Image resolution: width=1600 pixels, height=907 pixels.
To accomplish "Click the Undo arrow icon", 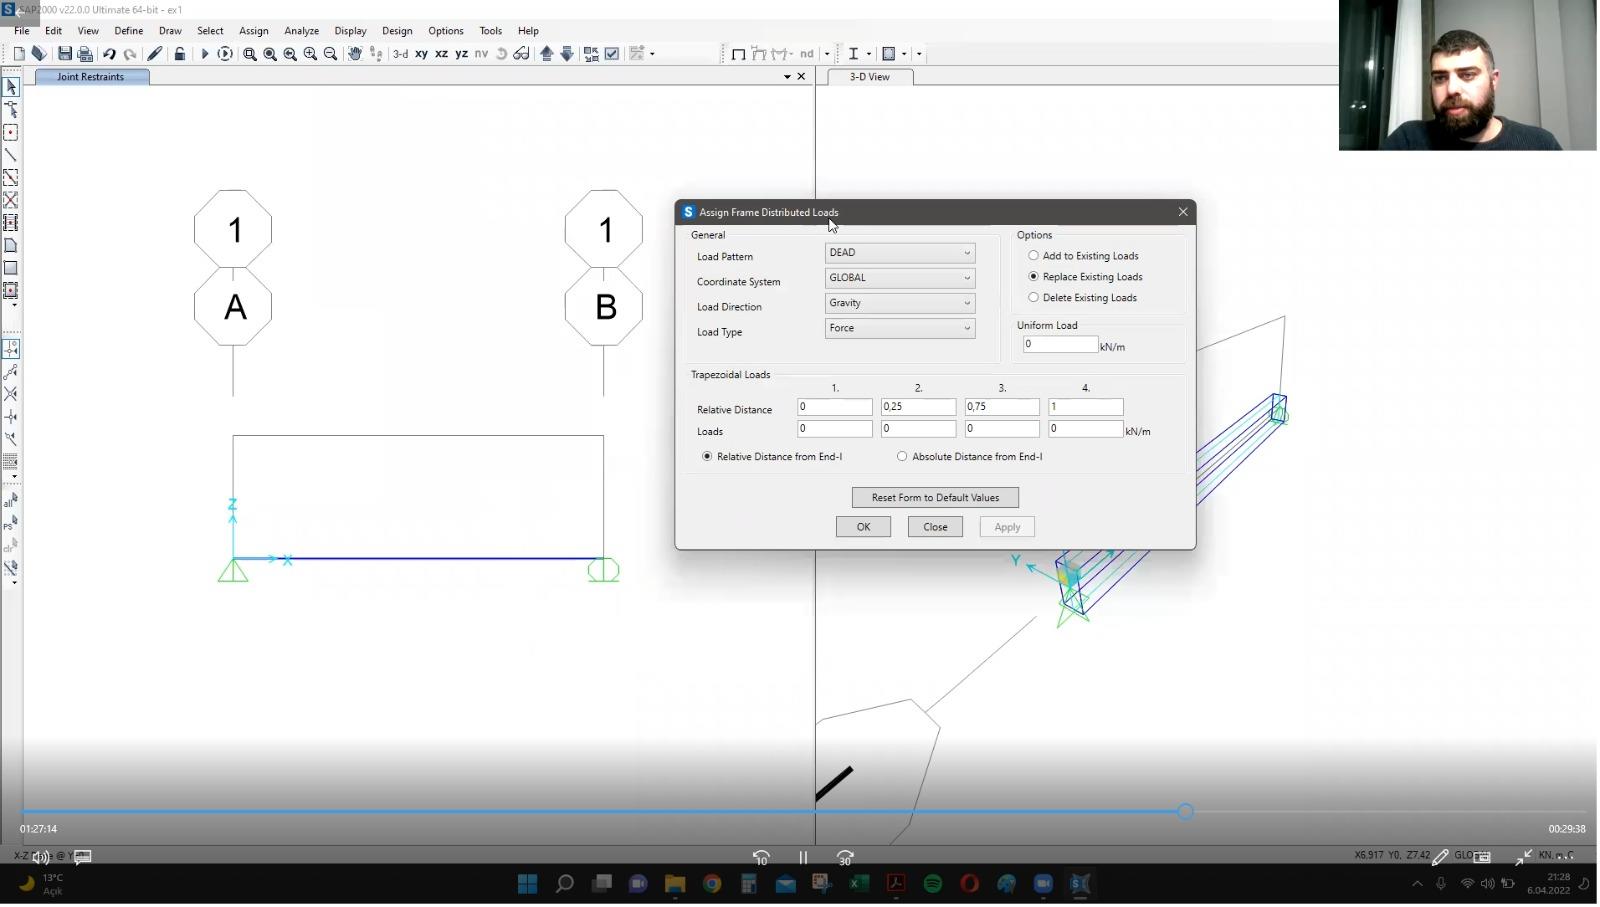I will coord(109,54).
